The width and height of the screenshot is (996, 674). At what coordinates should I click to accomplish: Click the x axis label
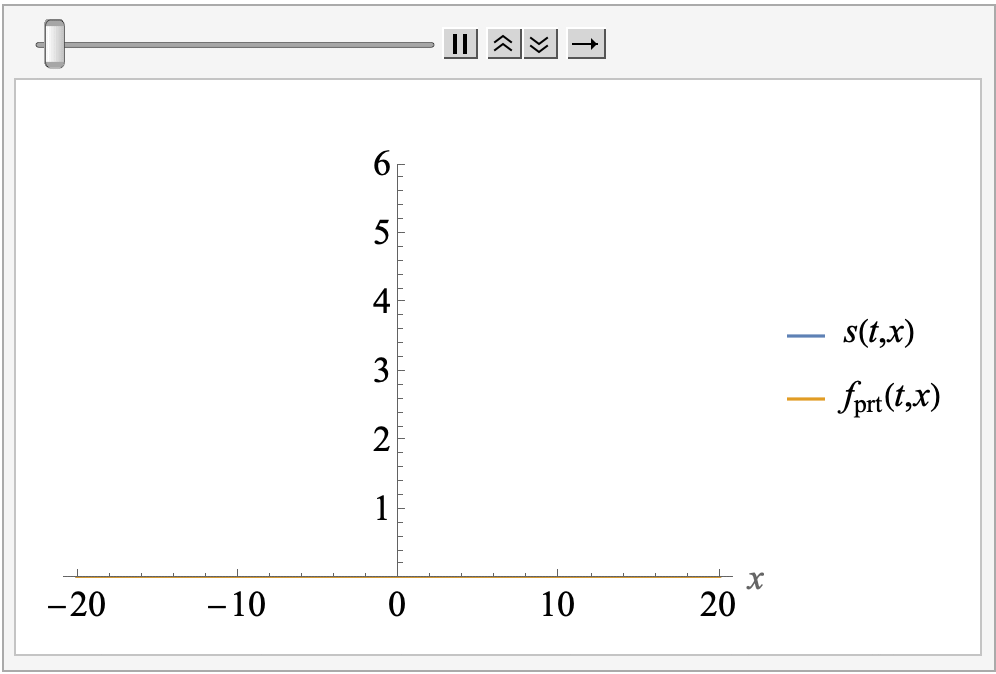click(x=756, y=579)
